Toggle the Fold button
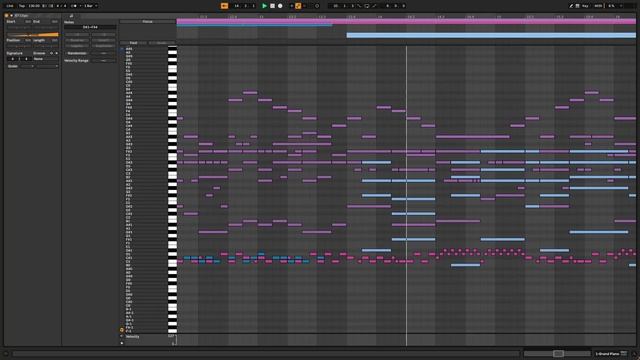Image resolution: width=640 pixels, height=360 pixels. (133, 42)
